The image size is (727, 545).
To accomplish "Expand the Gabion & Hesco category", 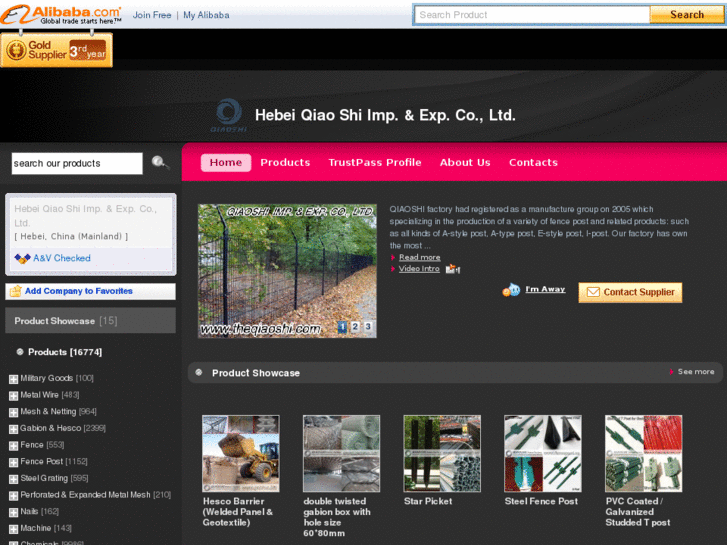I will (13, 429).
